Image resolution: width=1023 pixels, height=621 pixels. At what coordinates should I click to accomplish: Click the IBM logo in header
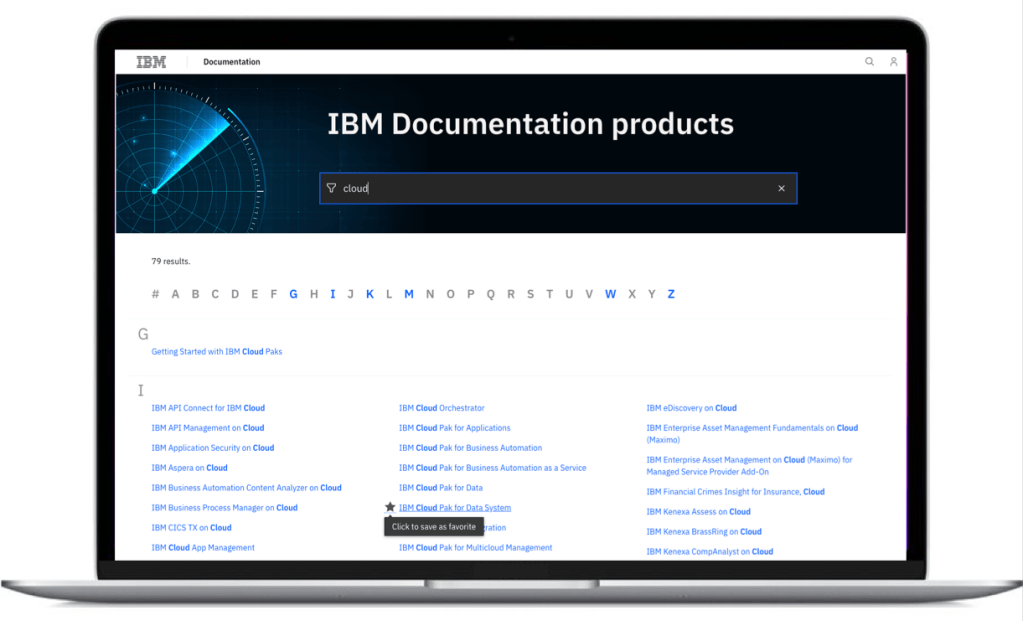pyautogui.click(x=151, y=62)
